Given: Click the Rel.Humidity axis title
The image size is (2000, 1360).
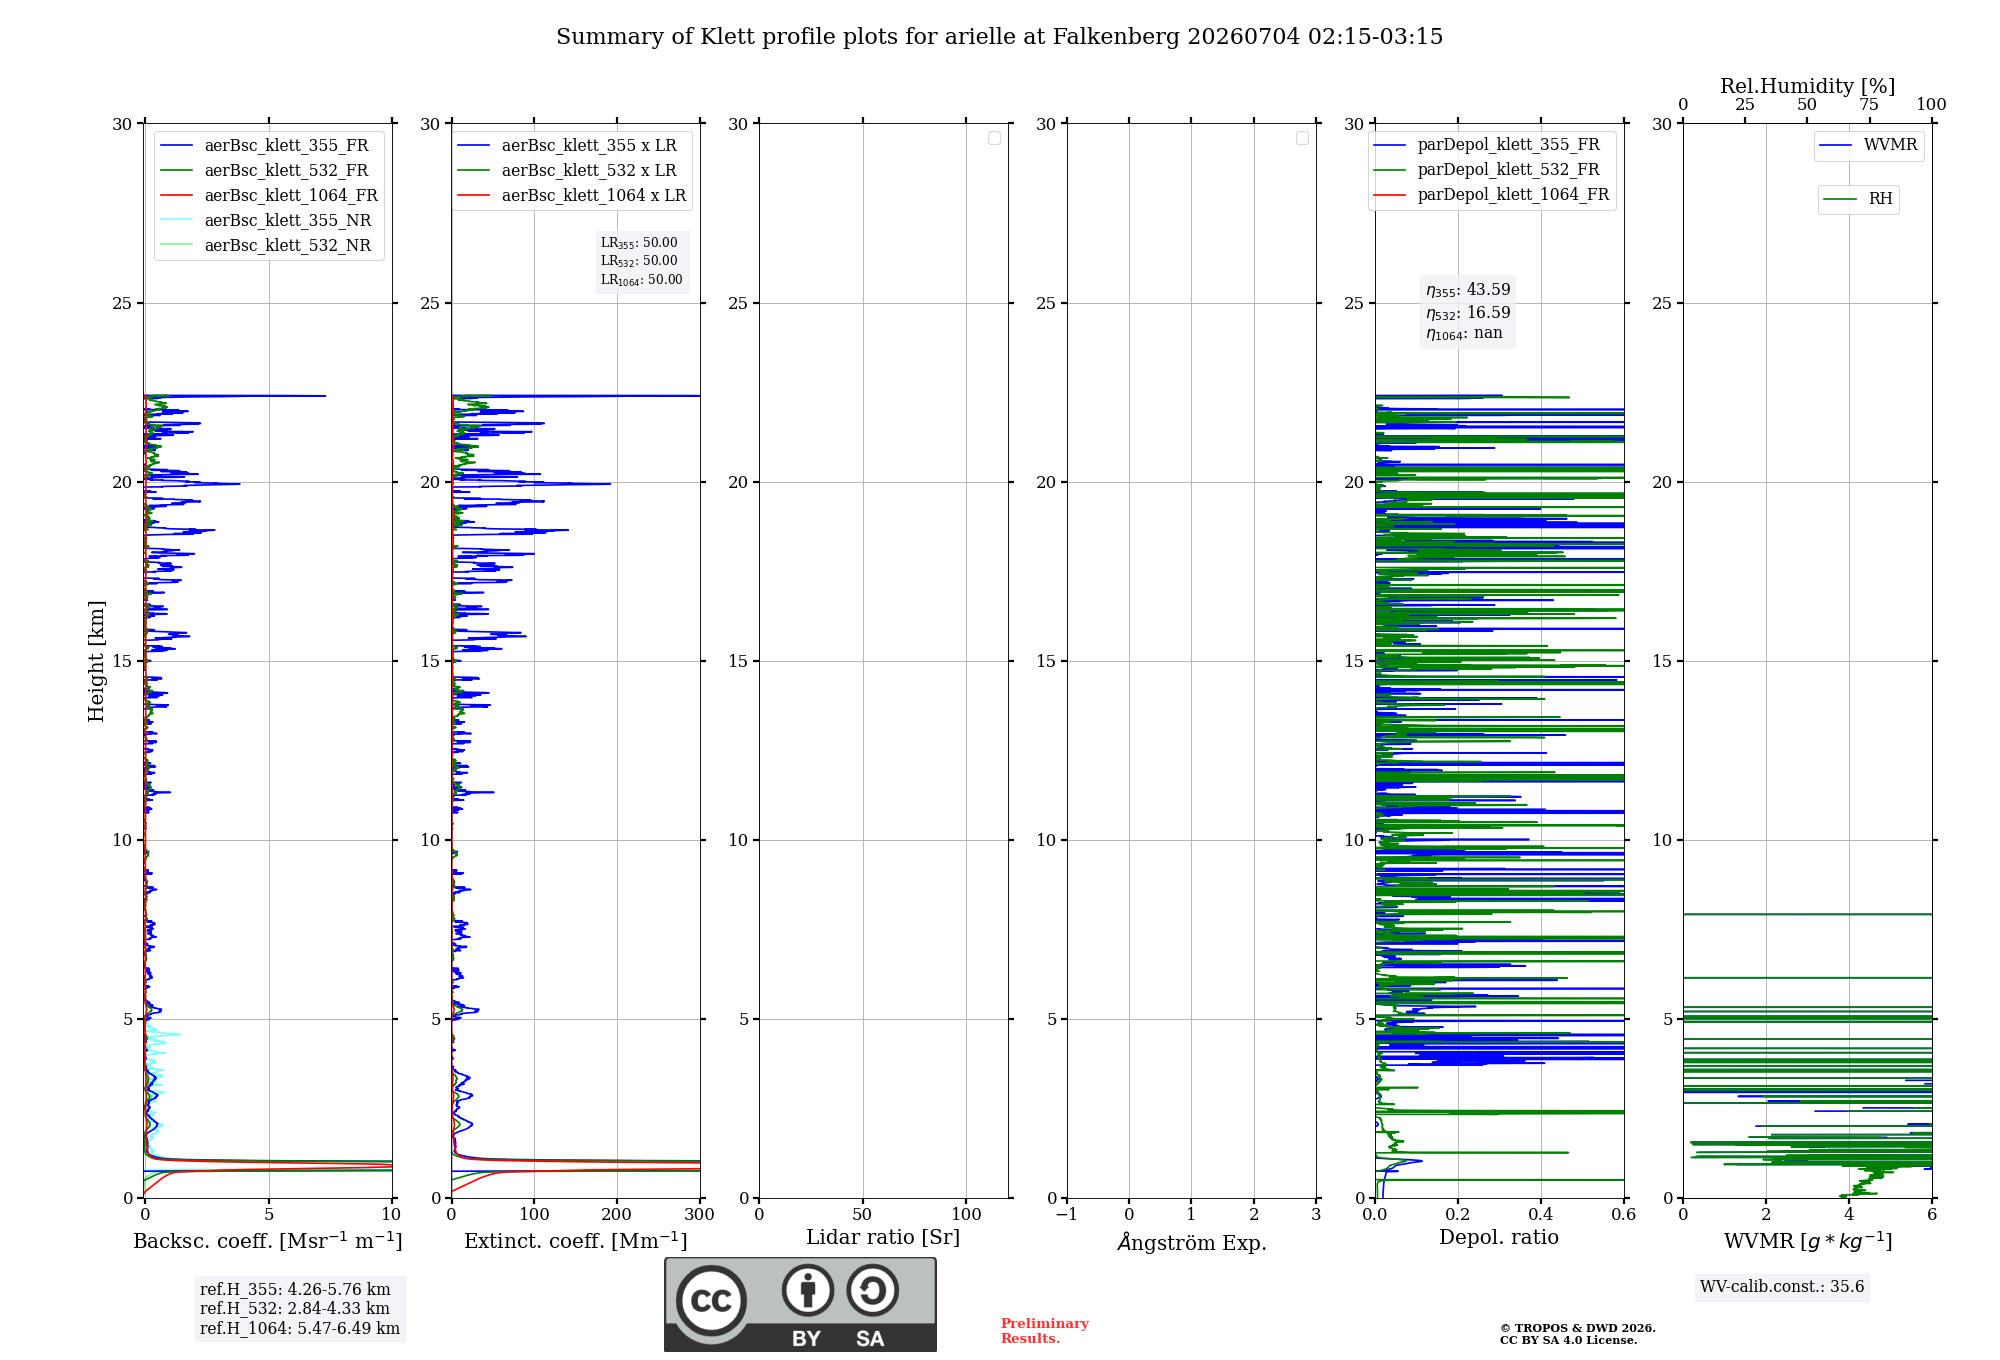Looking at the screenshot, I should click(1807, 86).
